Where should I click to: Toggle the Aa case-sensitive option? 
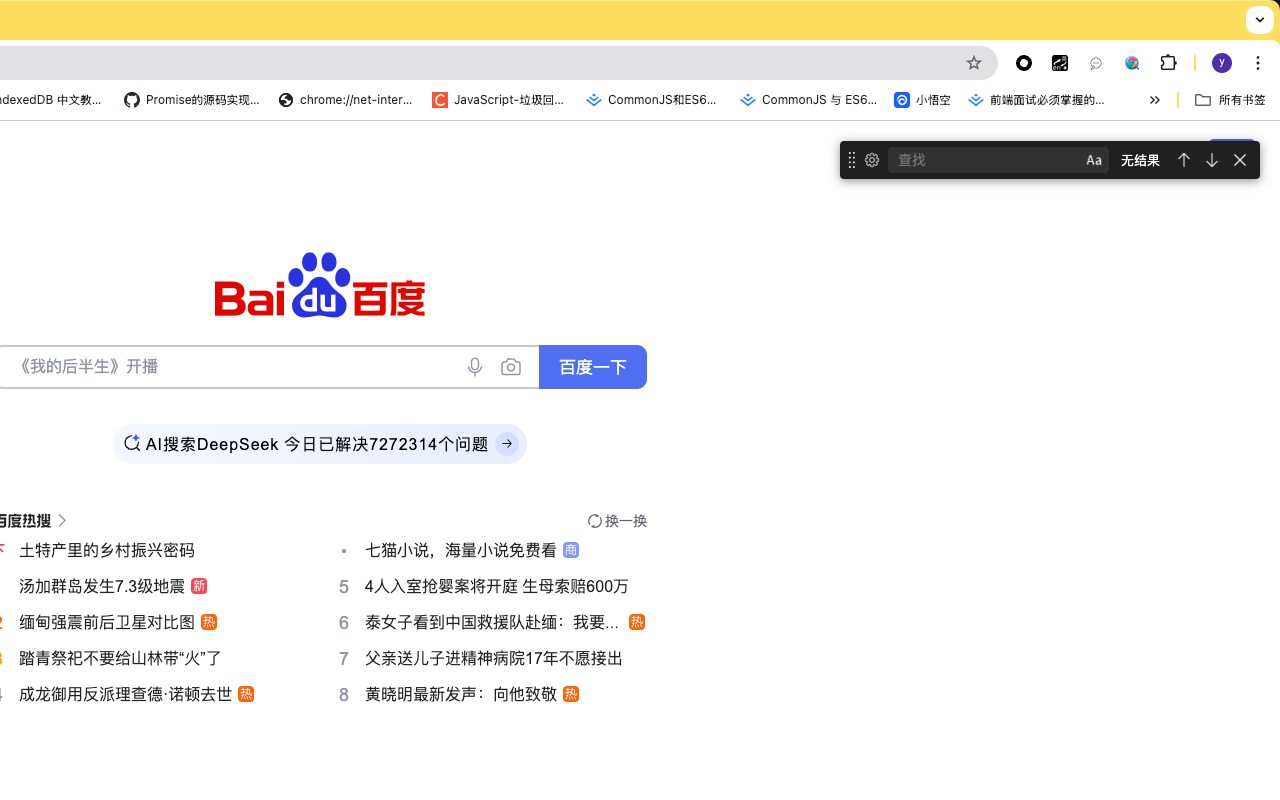click(x=1094, y=160)
